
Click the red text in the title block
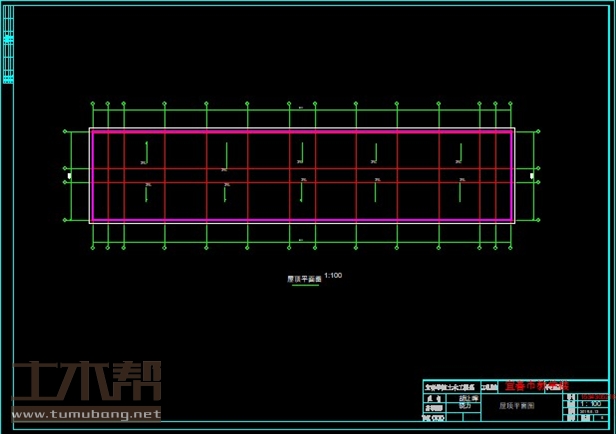(x=536, y=385)
